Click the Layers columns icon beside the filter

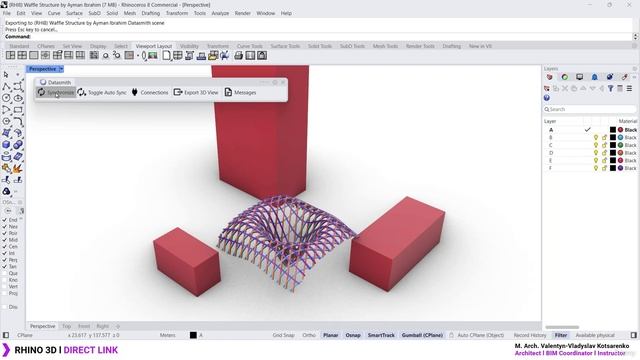(x=620, y=88)
